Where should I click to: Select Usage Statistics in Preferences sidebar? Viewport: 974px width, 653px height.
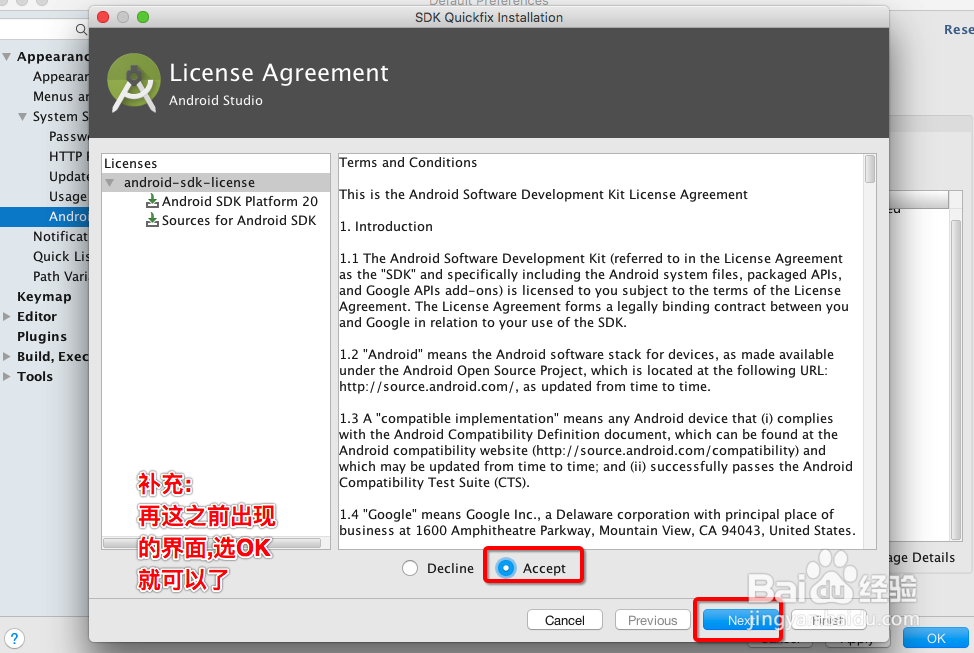(x=68, y=196)
